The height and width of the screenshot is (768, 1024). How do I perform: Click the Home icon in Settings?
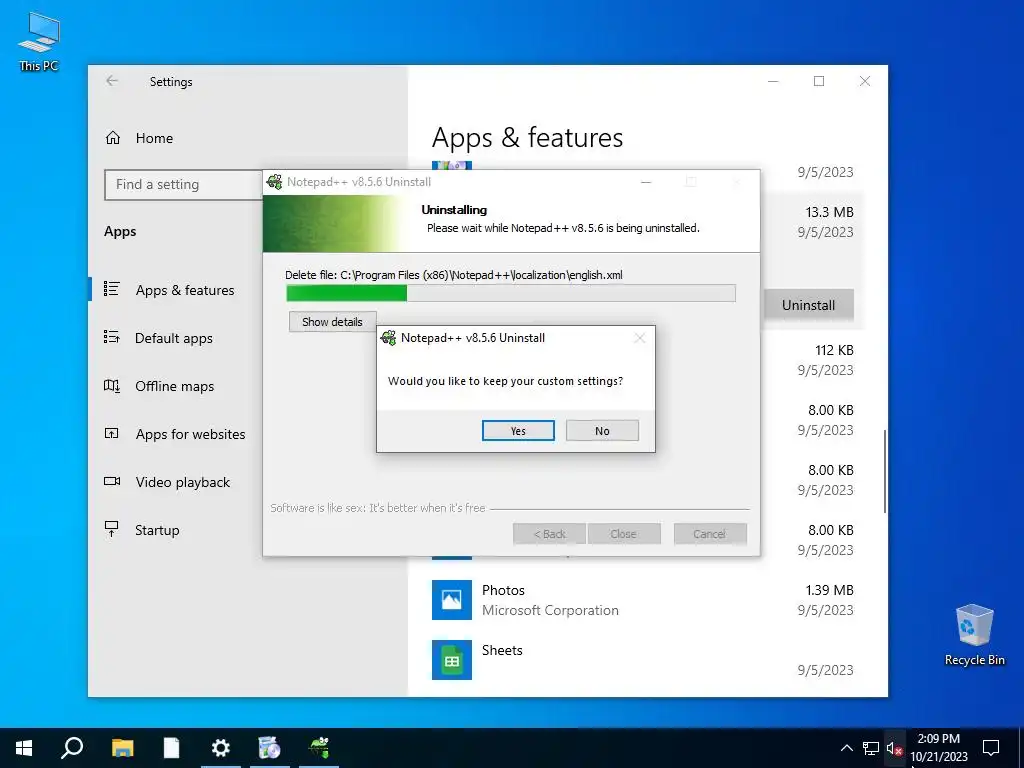[113, 138]
